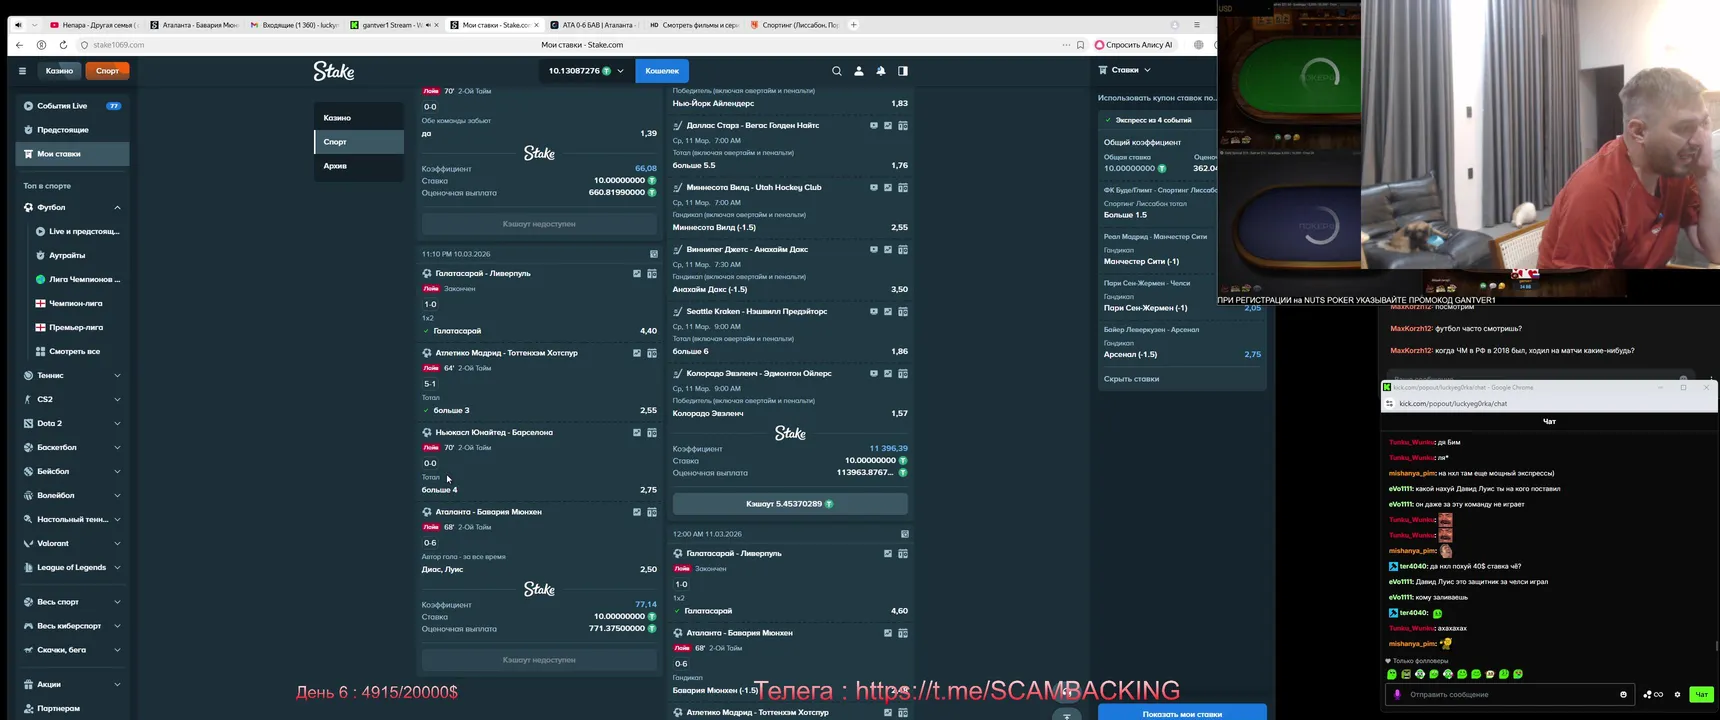1720x720 pixels.
Task: Open stats icon for Ньюкасл Юнайтед - Барселона row
Action: (637, 433)
